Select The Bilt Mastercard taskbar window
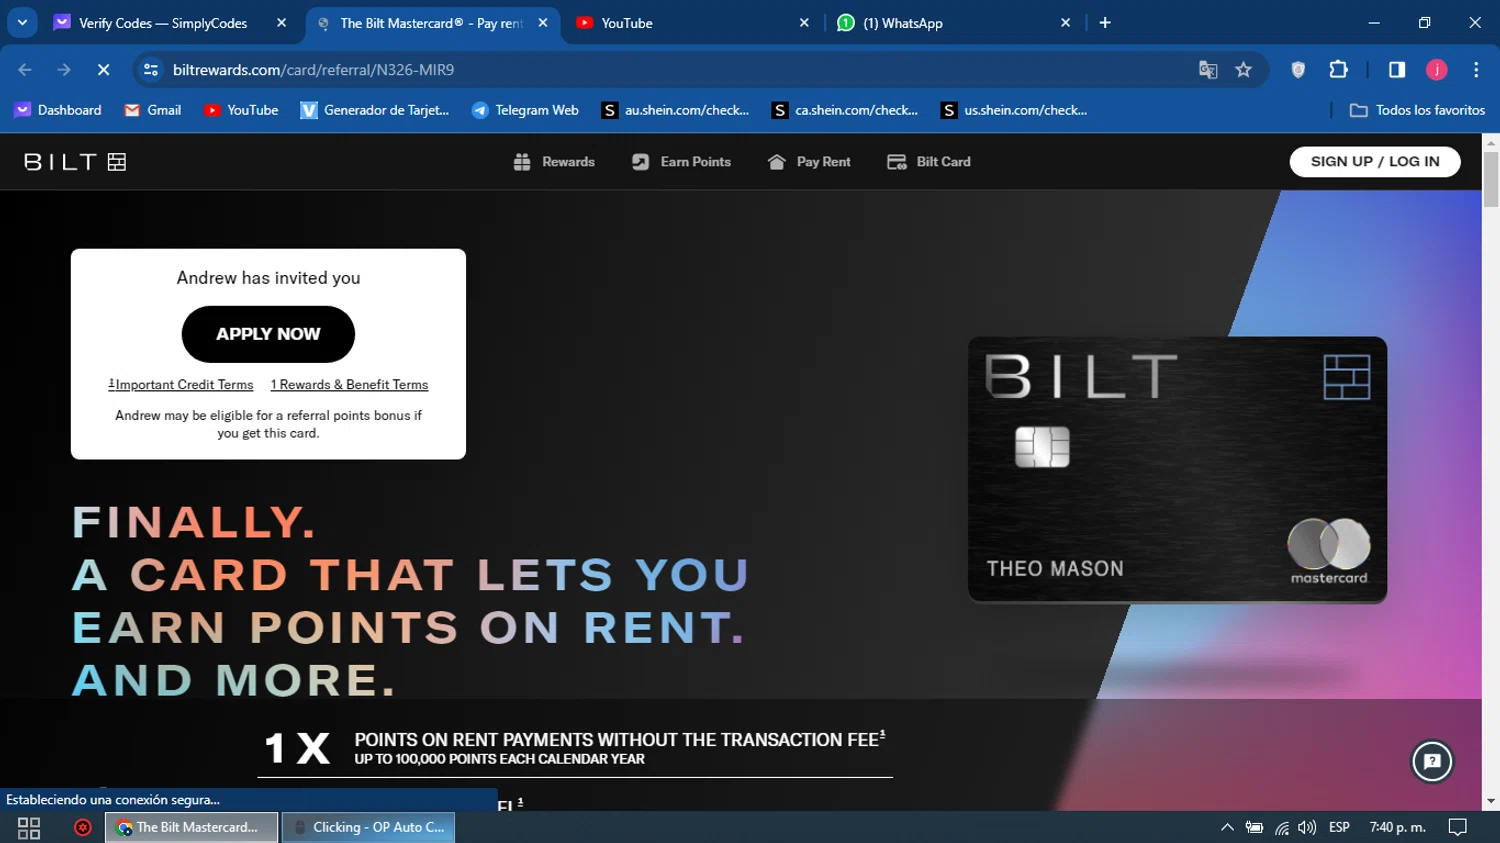 191,828
